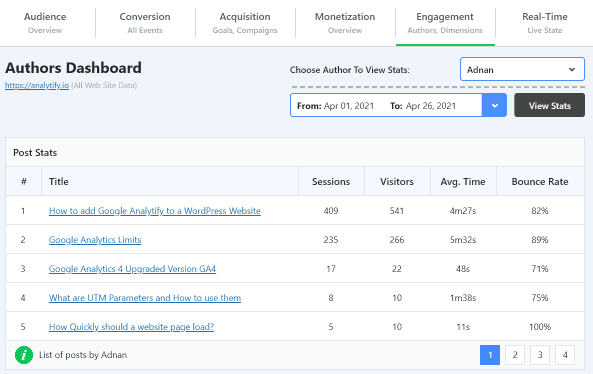The image size is (593, 374).
Task: Open the analytify.io site link
Action: (x=37, y=85)
